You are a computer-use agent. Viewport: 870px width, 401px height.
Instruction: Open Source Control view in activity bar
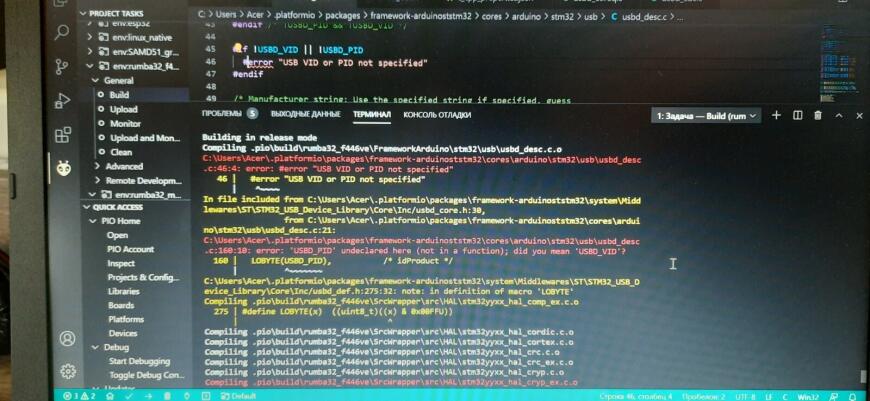point(62,67)
